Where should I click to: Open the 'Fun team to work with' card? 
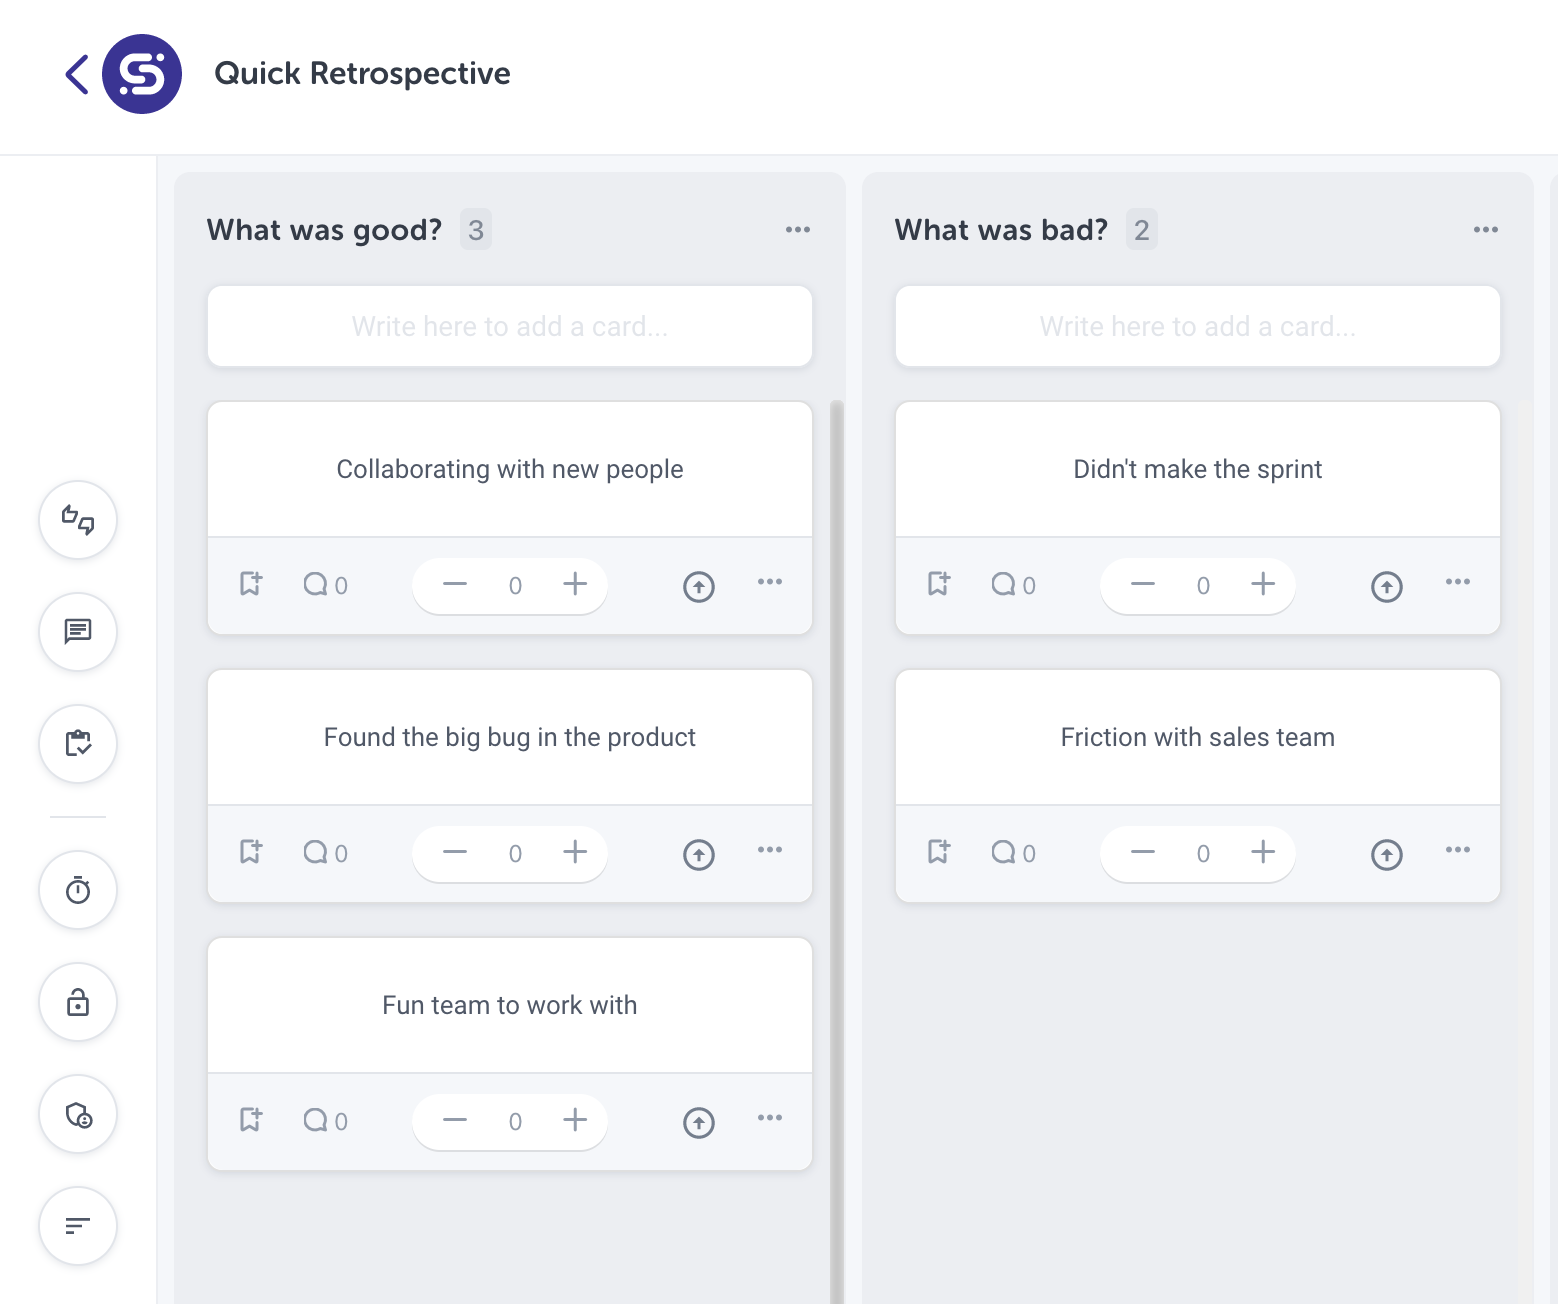click(x=509, y=1005)
